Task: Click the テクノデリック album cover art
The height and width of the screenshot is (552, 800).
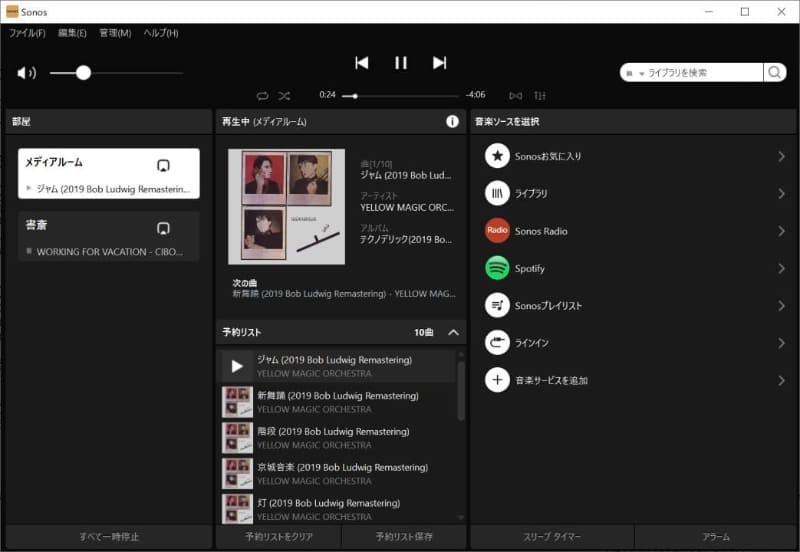Action: point(286,207)
